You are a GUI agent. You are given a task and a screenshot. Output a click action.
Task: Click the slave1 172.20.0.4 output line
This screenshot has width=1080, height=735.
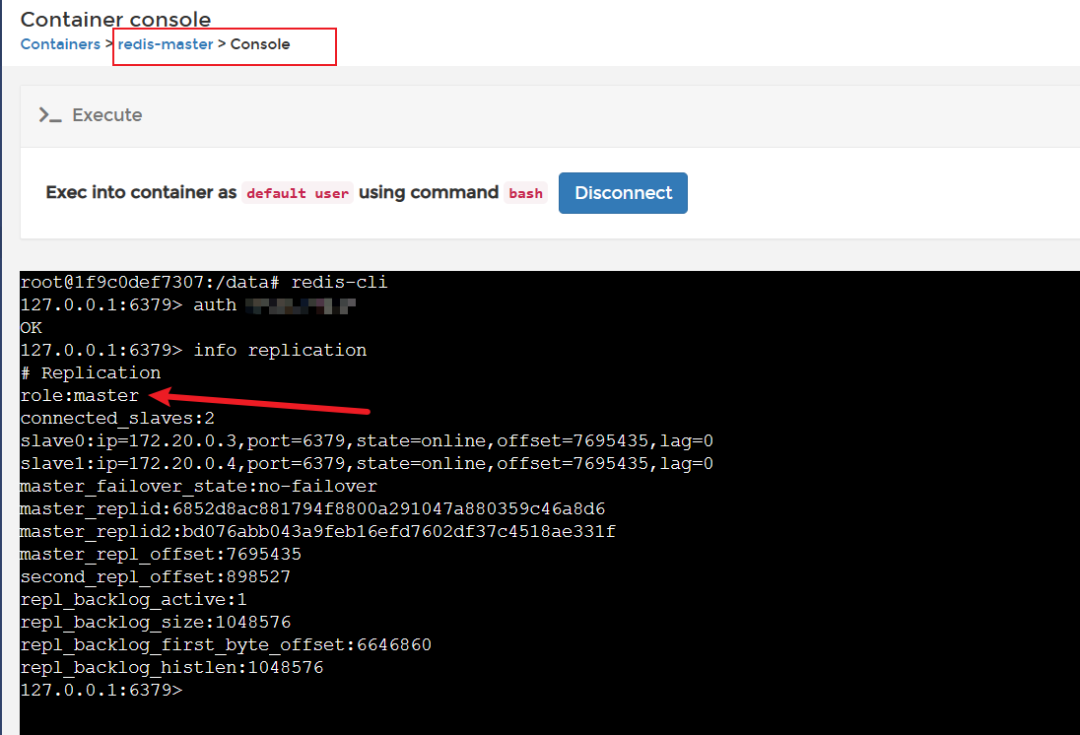[367, 464]
